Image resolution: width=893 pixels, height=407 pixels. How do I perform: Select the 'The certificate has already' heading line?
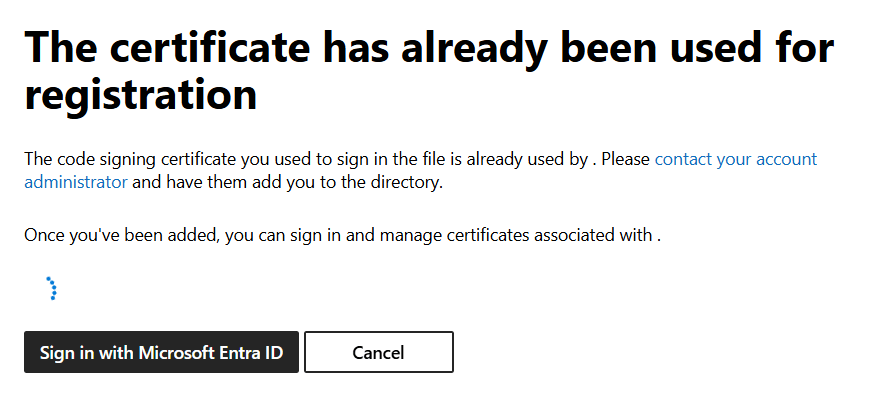429,47
